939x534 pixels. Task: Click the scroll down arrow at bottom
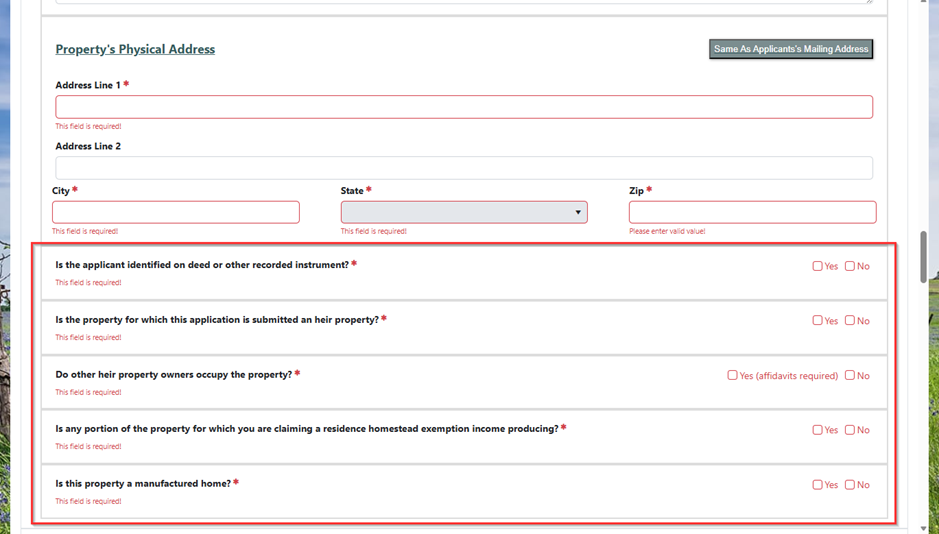[924, 528]
